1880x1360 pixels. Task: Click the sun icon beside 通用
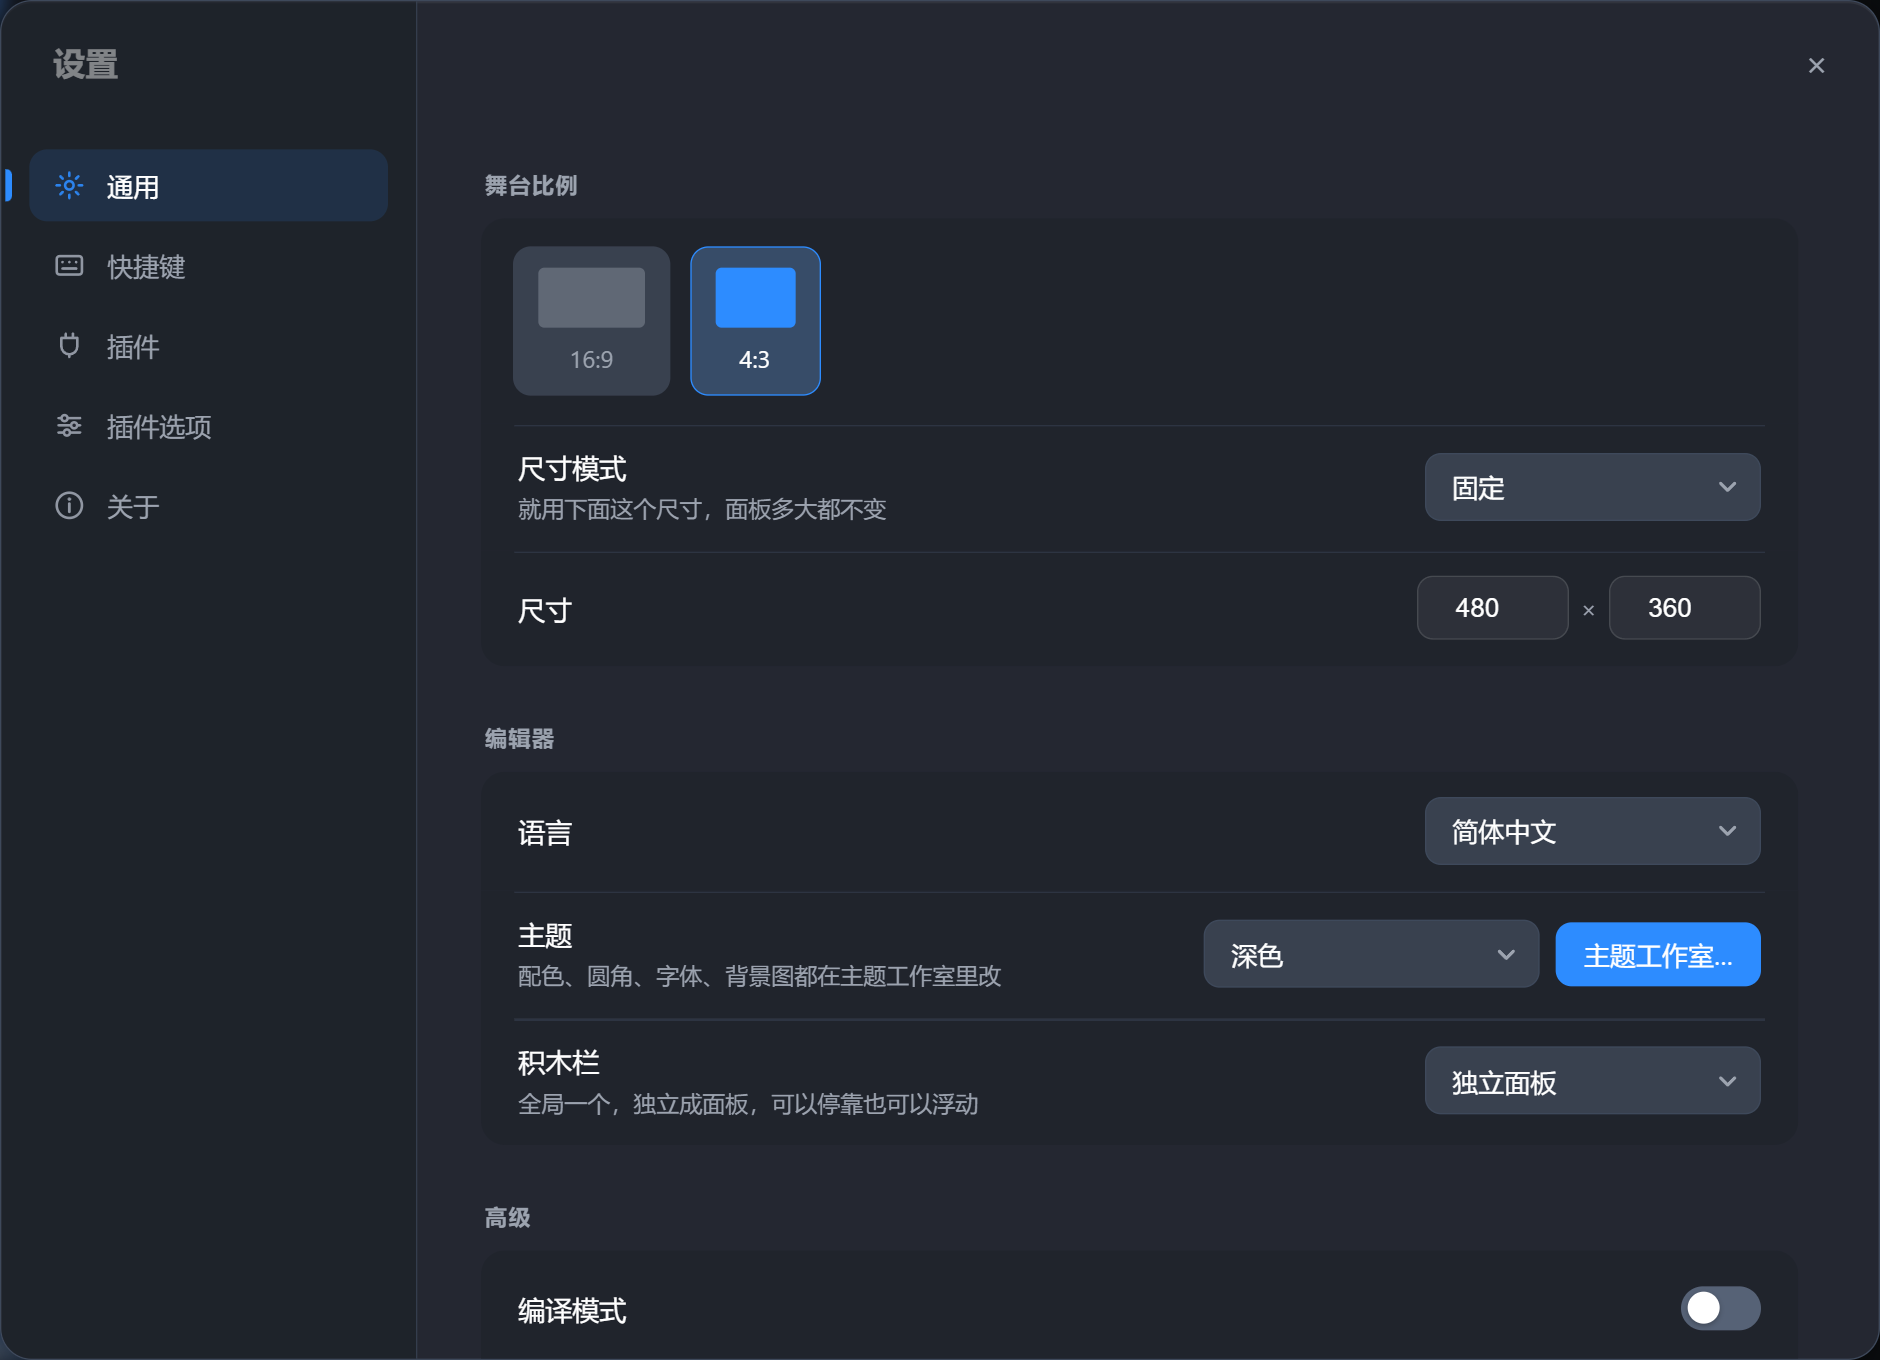coord(69,186)
